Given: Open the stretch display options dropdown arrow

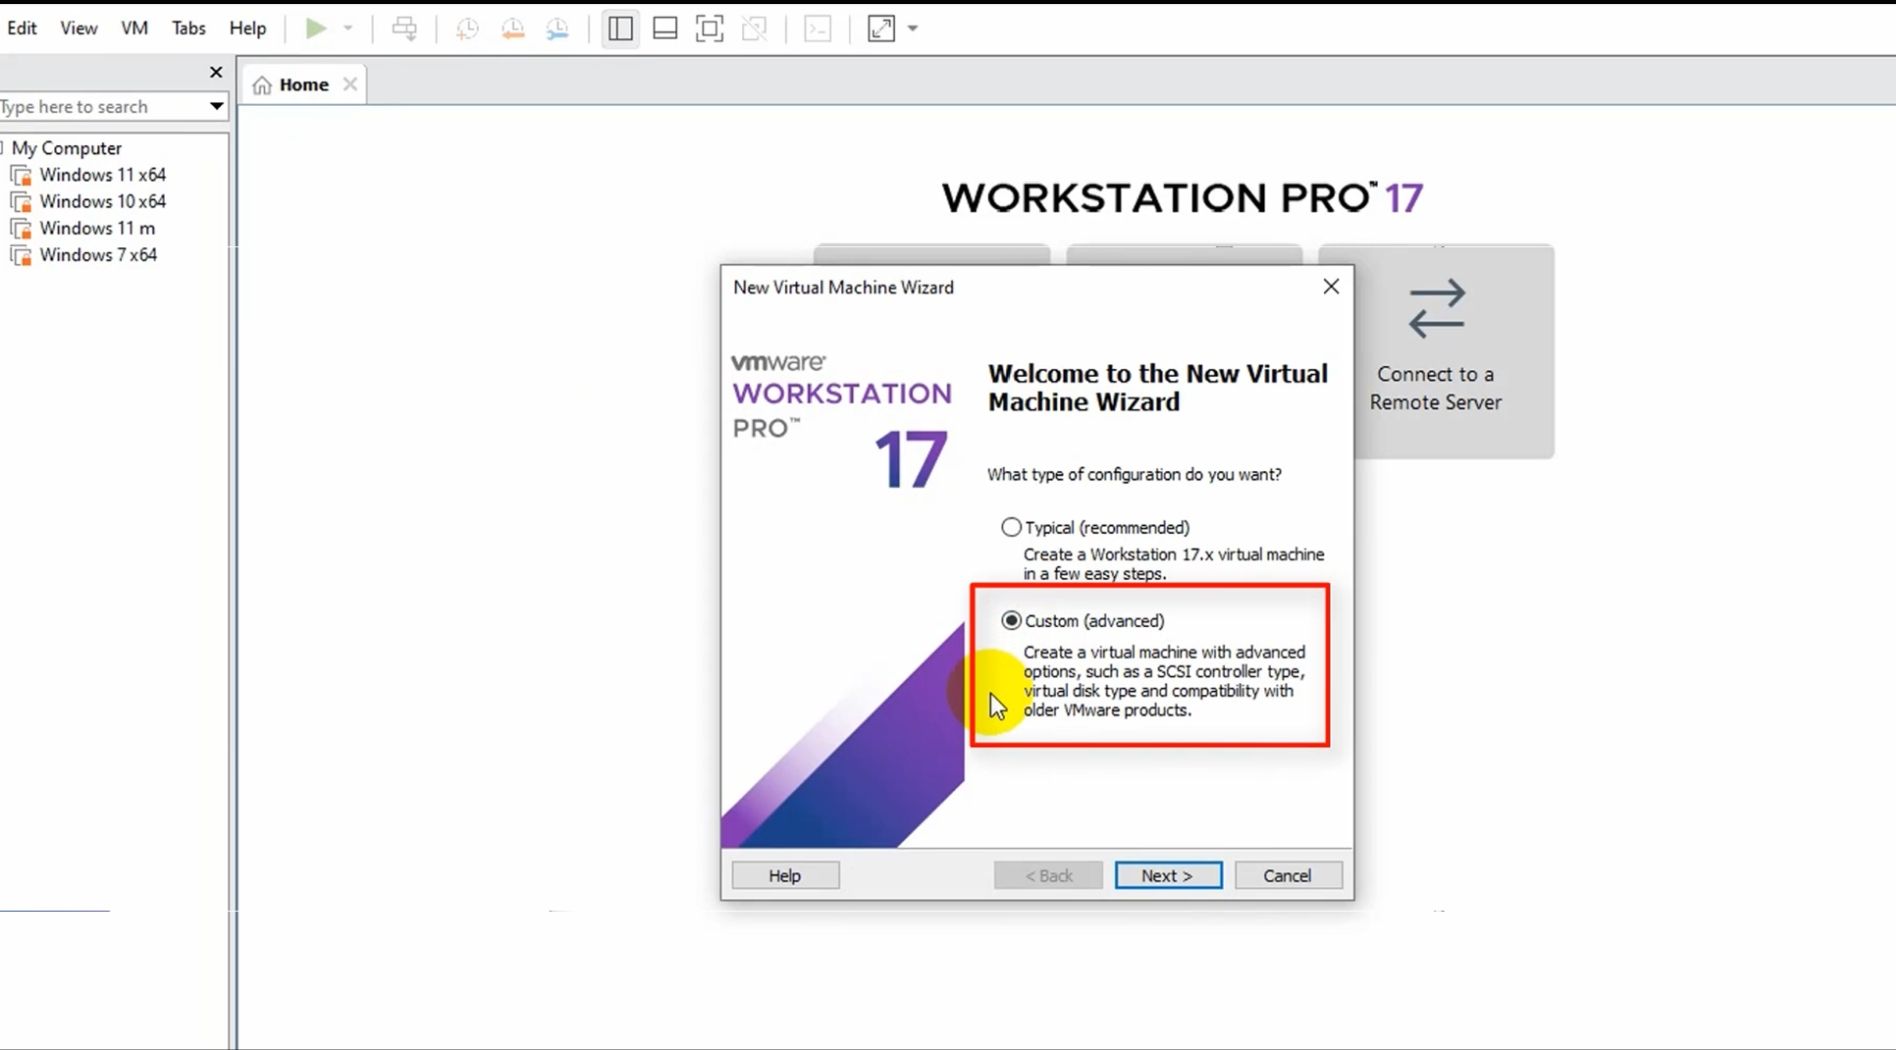Looking at the screenshot, I should pyautogui.click(x=913, y=28).
